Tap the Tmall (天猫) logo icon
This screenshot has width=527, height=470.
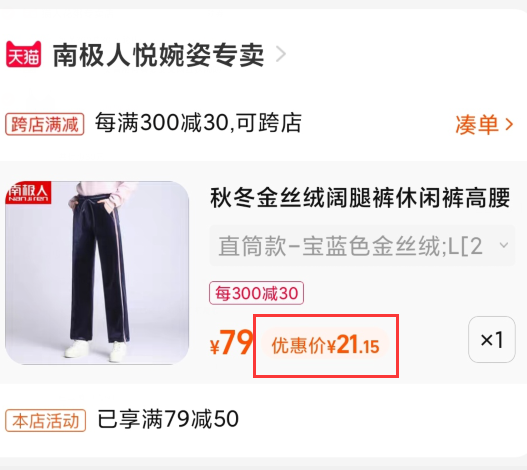24,54
